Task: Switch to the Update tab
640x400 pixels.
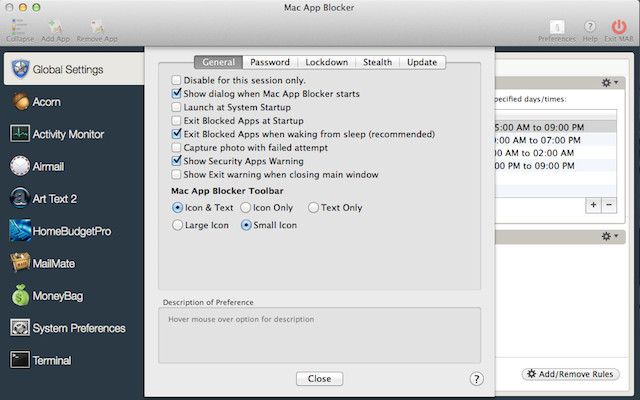Action: pos(422,62)
